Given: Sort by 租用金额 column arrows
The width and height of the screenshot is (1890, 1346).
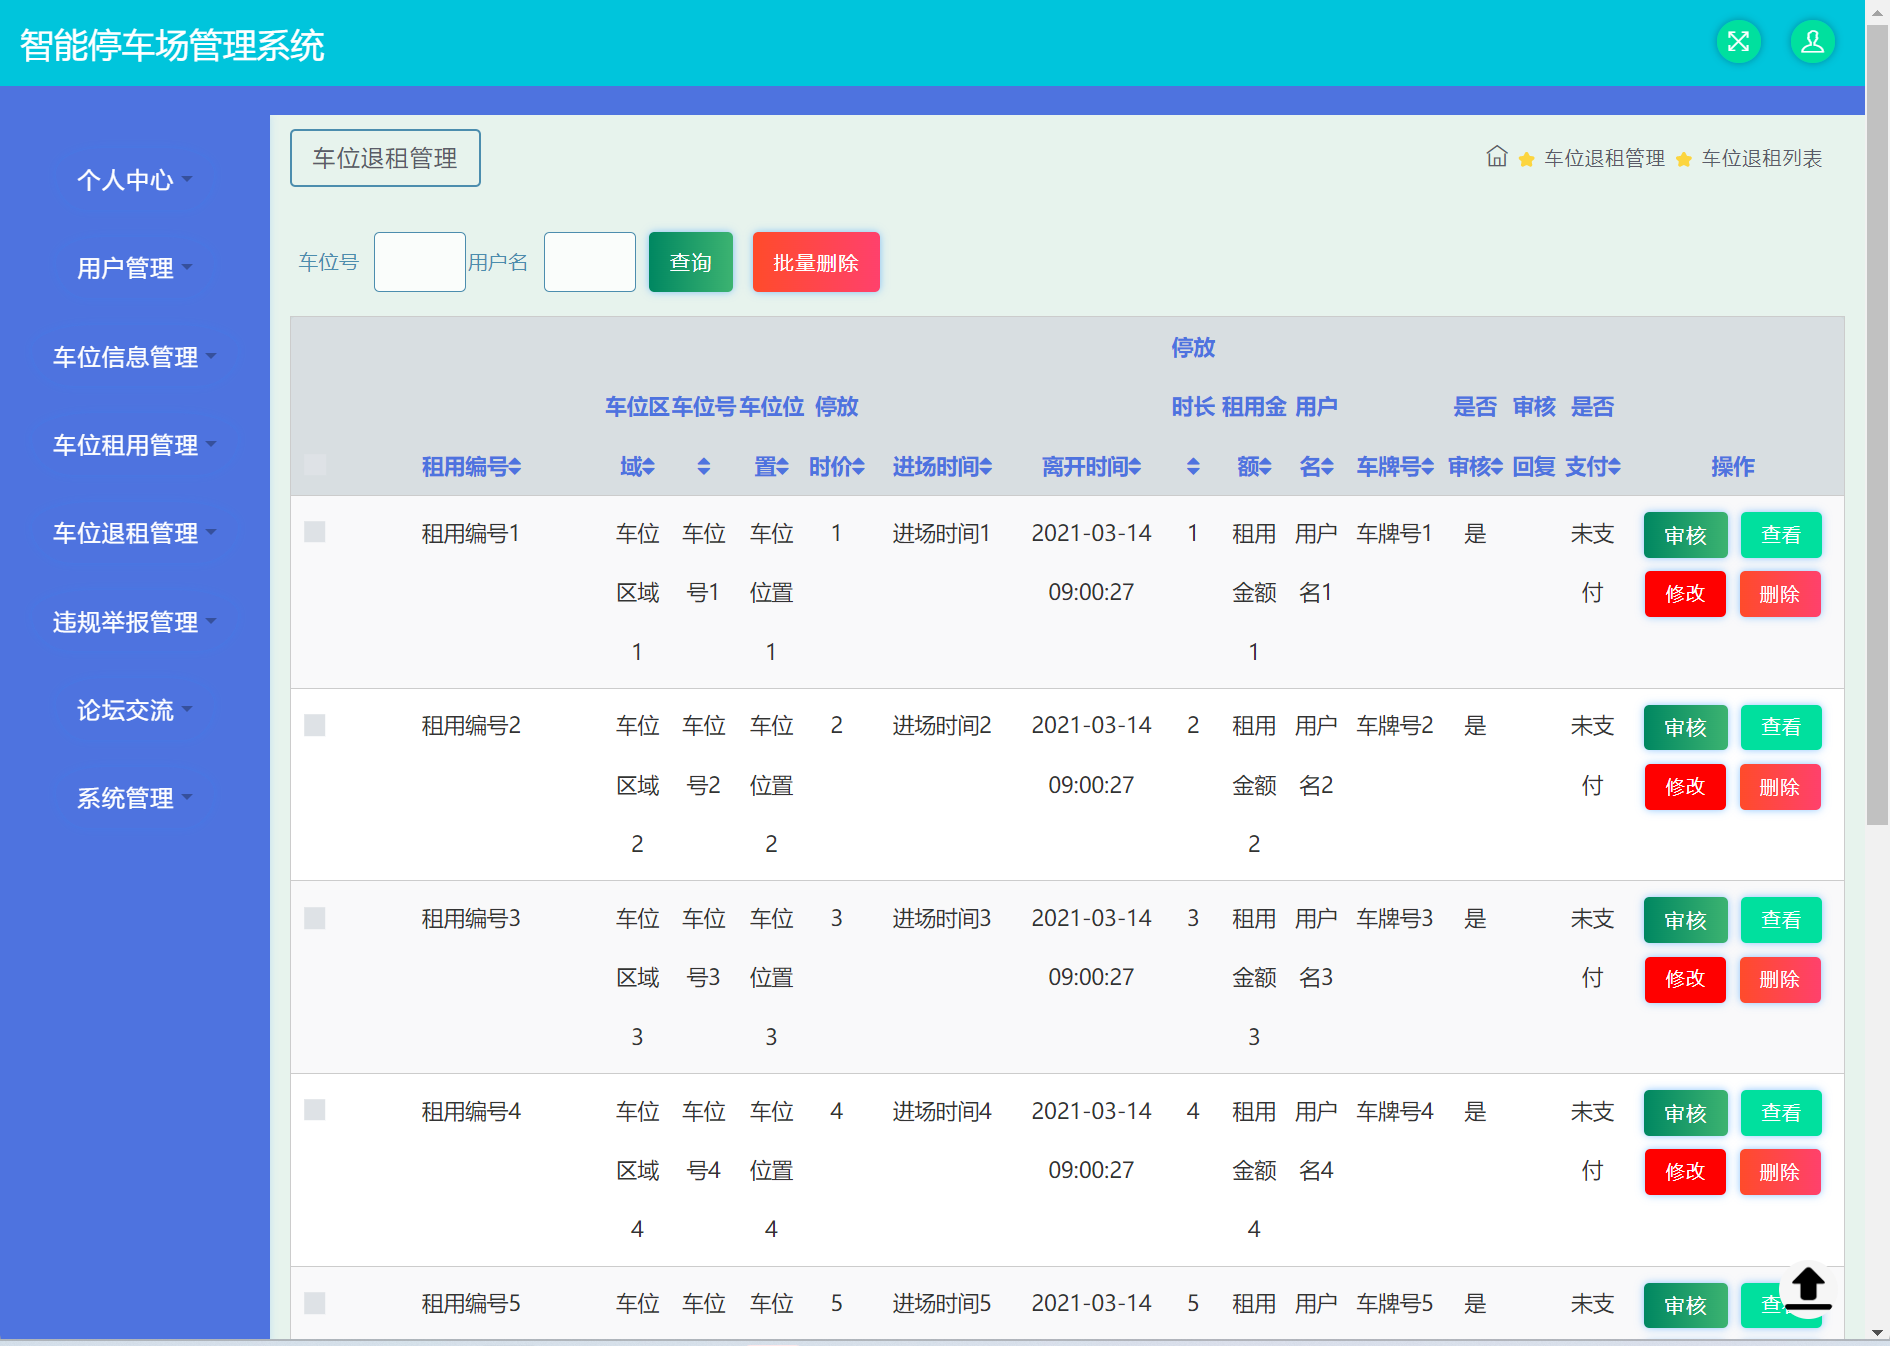Looking at the screenshot, I should pyautogui.click(x=1265, y=466).
